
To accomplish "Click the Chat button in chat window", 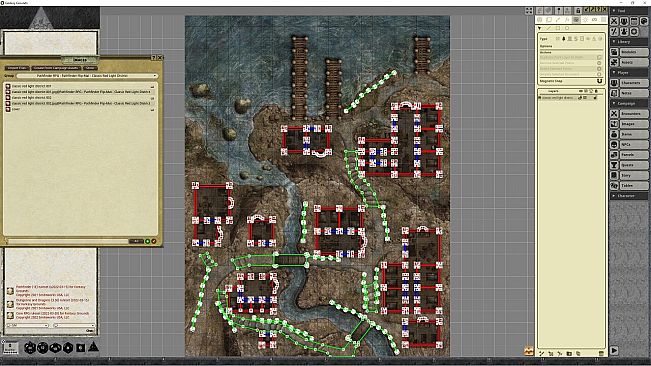I will click(x=90, y=330).
